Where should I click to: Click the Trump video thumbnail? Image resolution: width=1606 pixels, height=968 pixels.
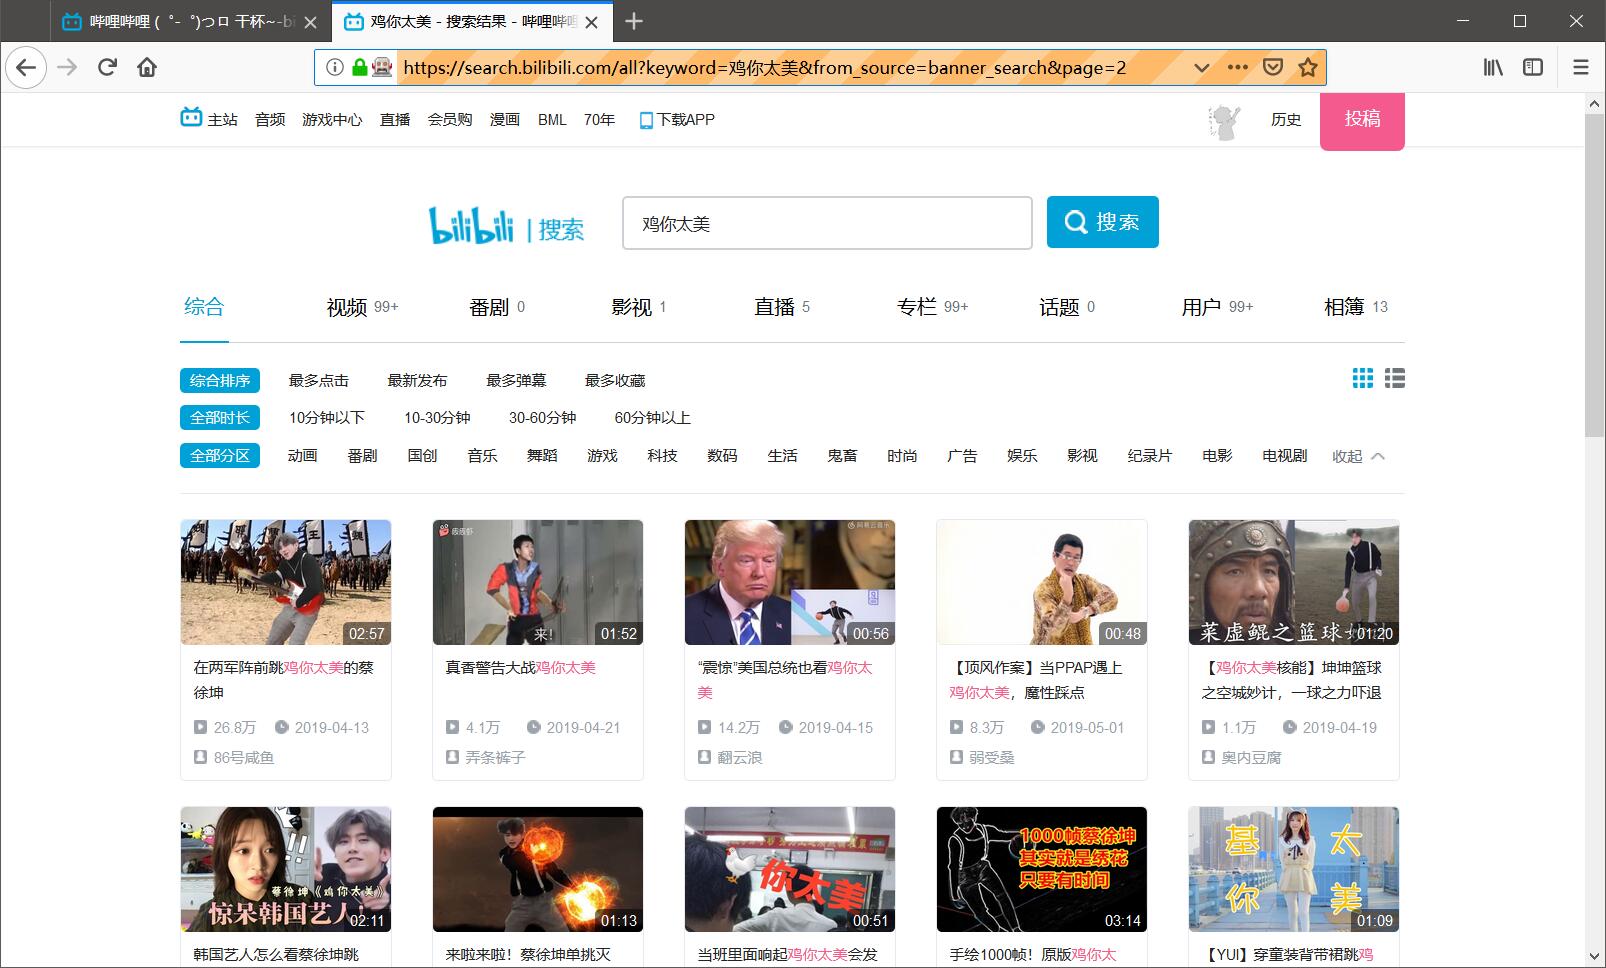click(x=789, y=582)
